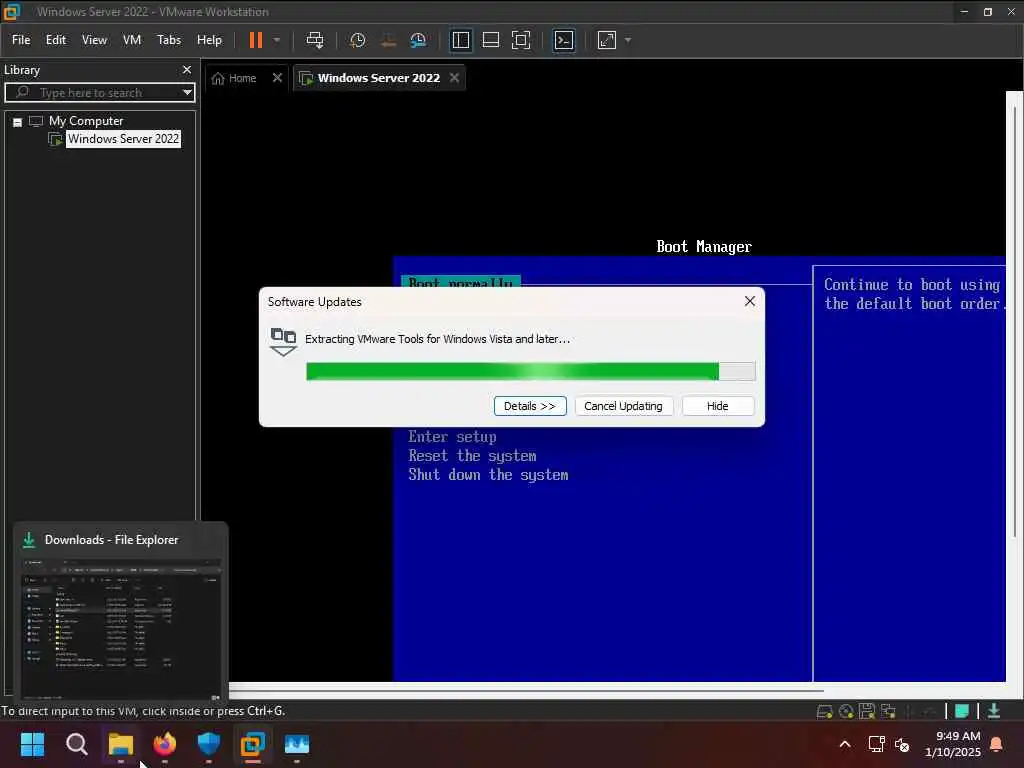The image size is (1024, 768).
Task: Close the Library panel
Action: click(187, 70)
